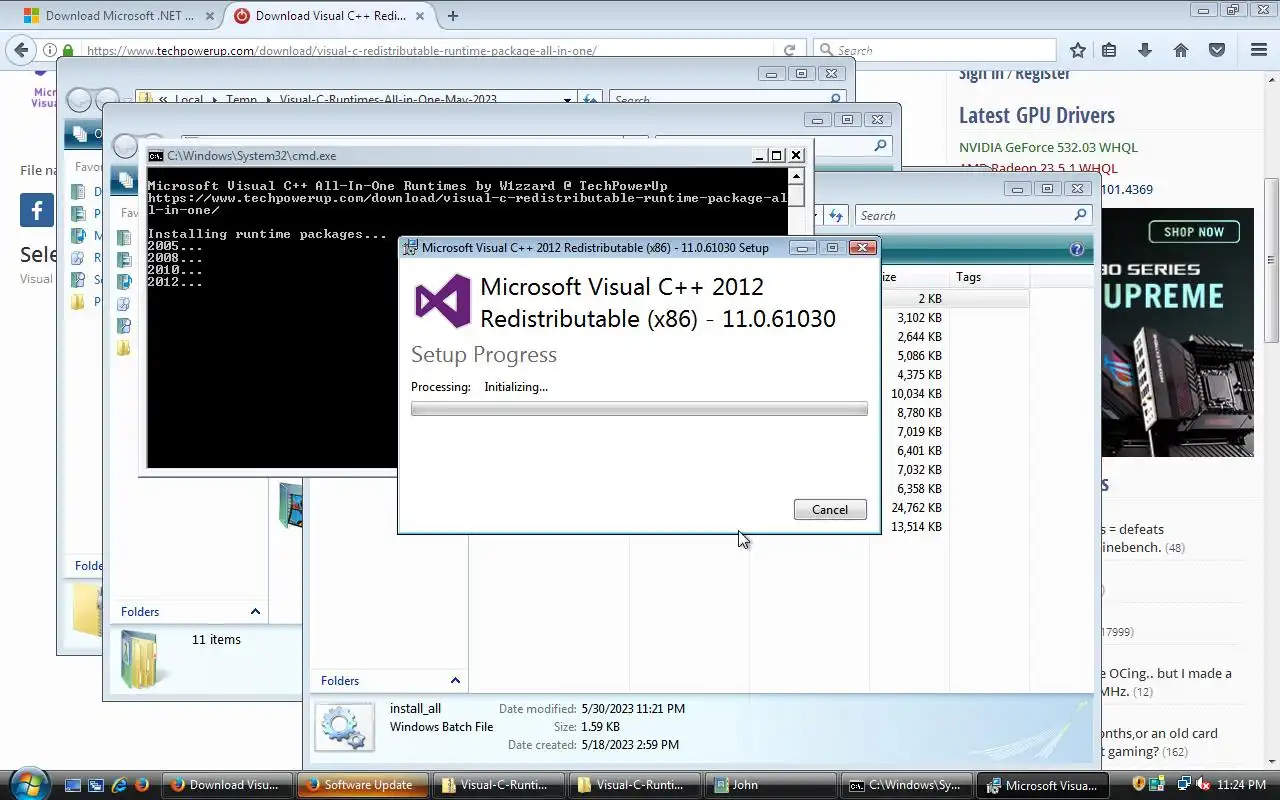Switch to C:\Windows\Sy... cmd taskbar button
Viewport: 1280px width, 800px height.
[x=906, y=785]
